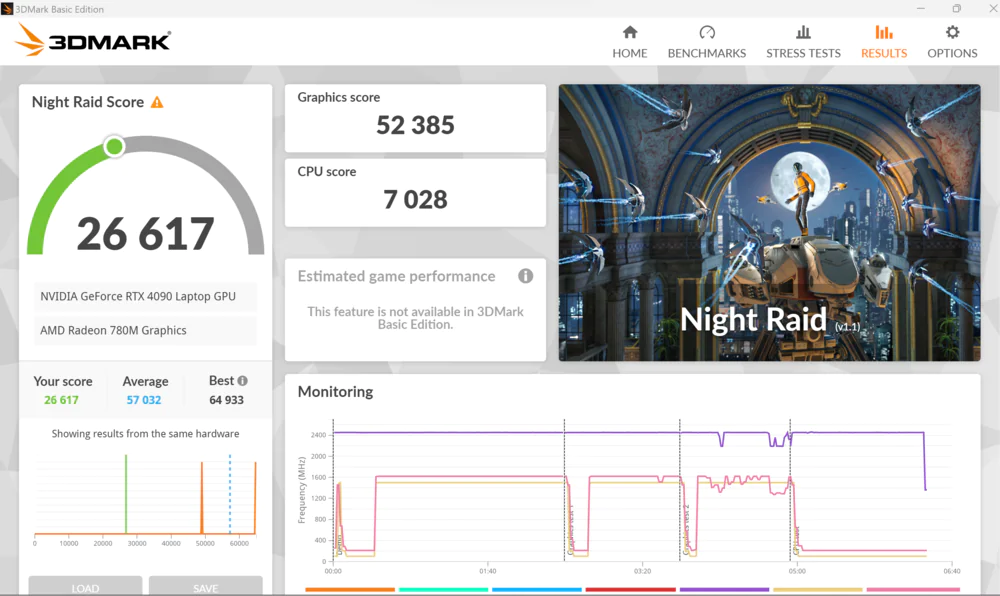Click the 'Showing results from the same hardware' text
The width and height of the screenshot is (1000, 596).
coord(145,433)
